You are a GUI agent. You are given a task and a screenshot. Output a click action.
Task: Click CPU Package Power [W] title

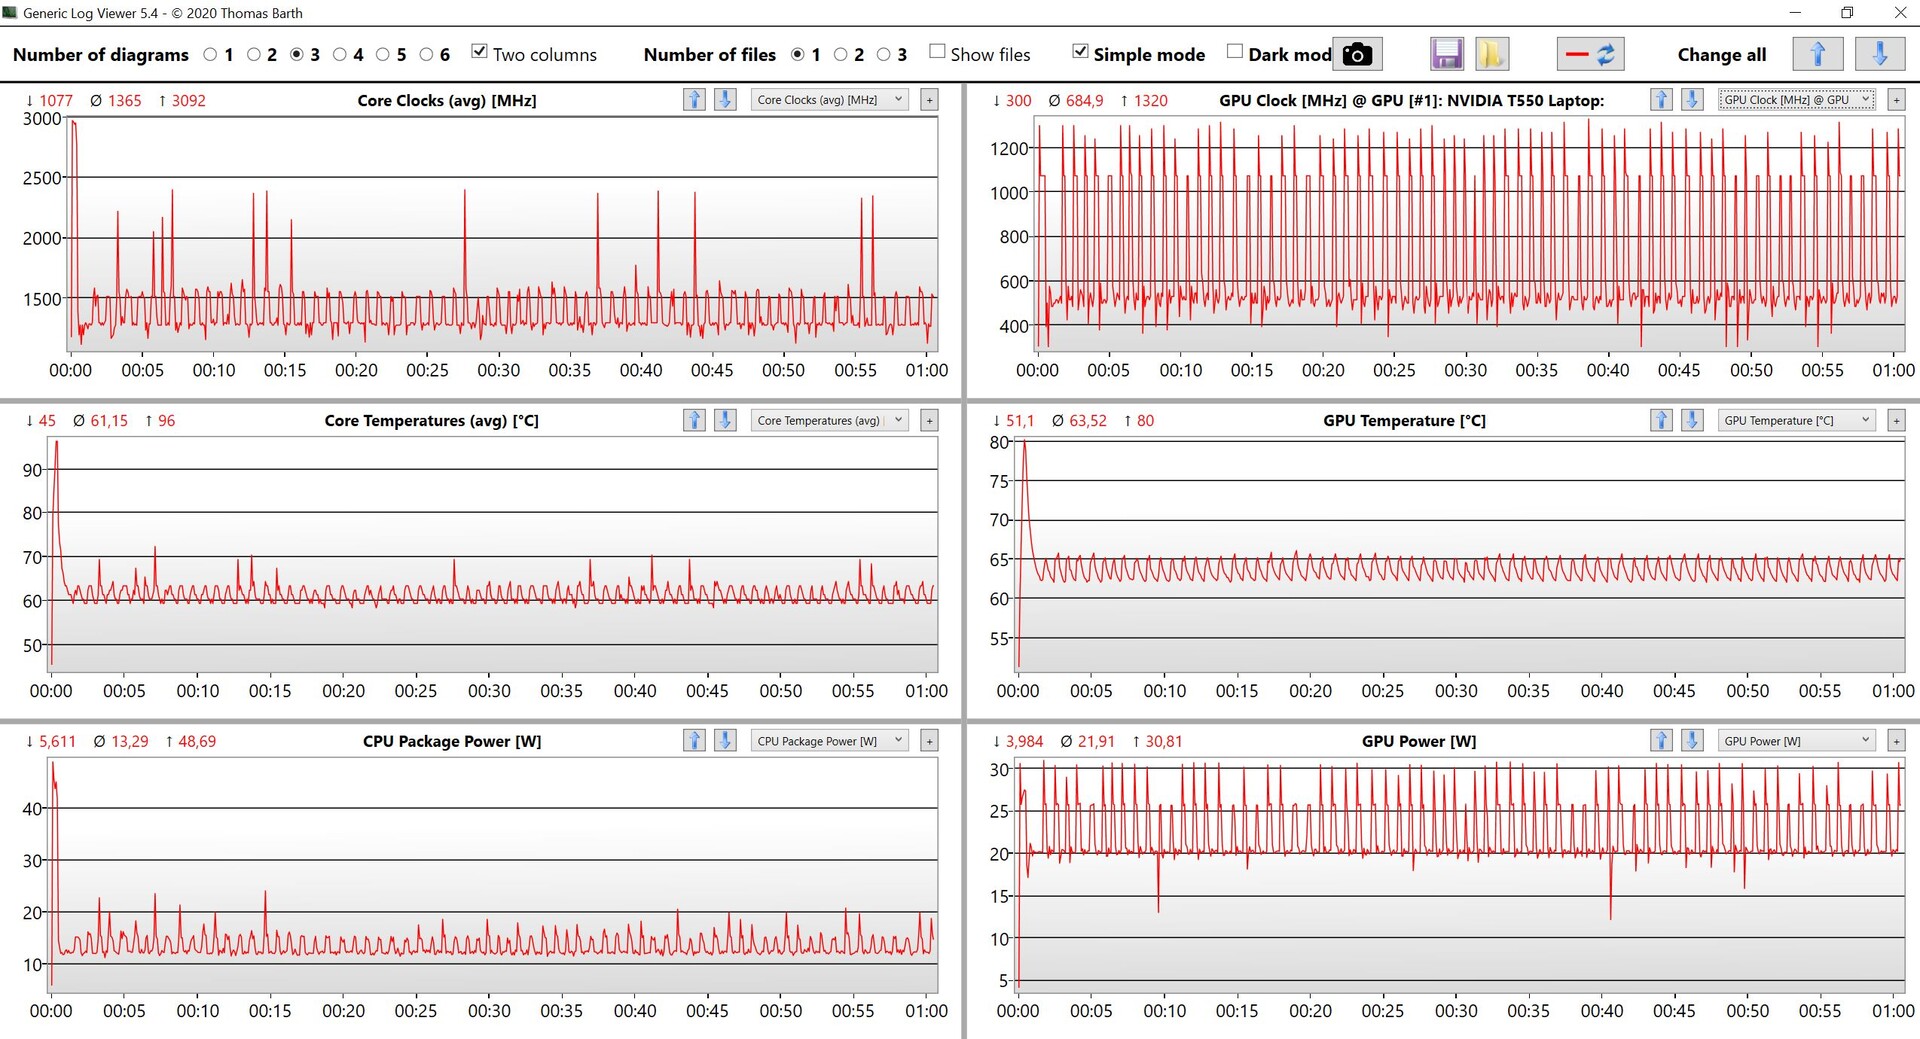[452, 741]
